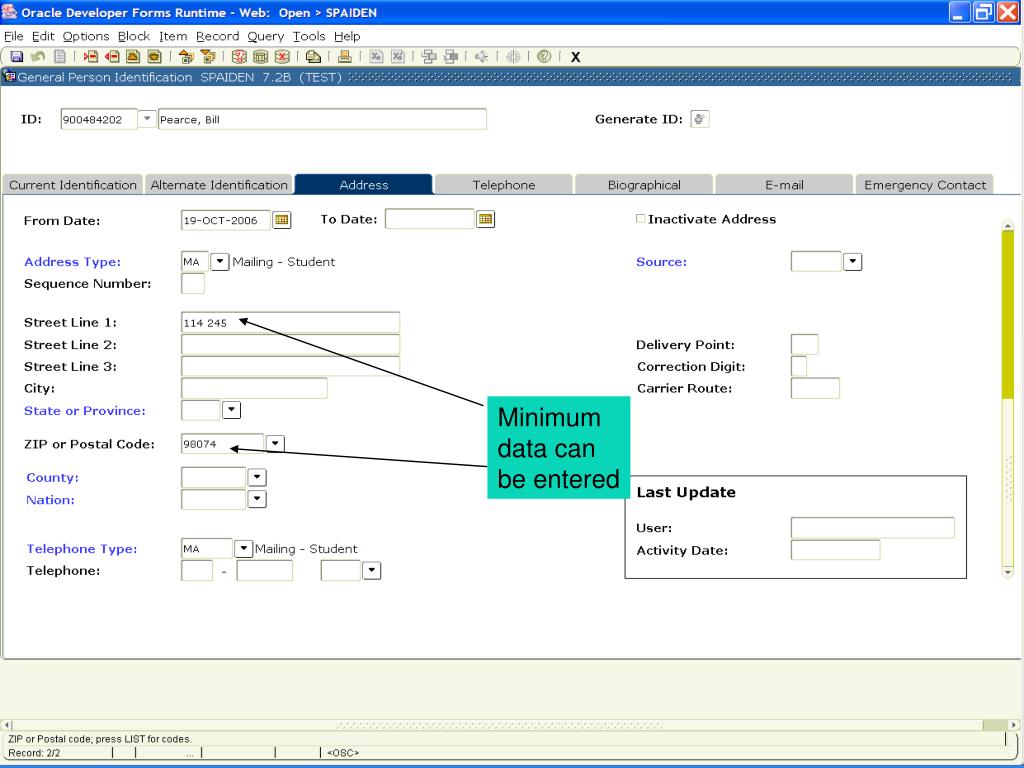The height and width of the screenshot is (768, 1024).
Task: Open the County dropdown arrow
Action: (x=257, y=477)
